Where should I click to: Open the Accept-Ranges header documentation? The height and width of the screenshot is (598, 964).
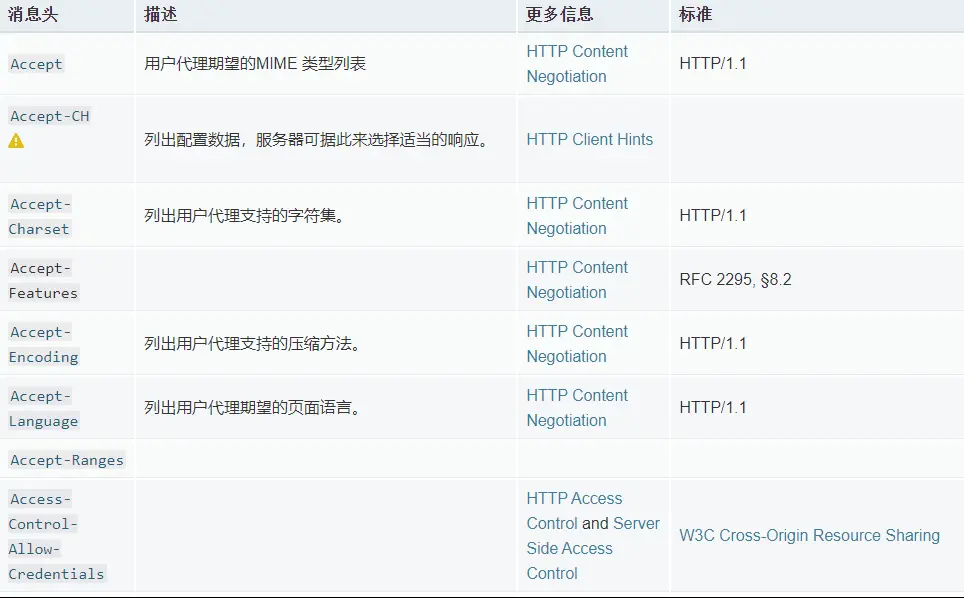(65, 459)
